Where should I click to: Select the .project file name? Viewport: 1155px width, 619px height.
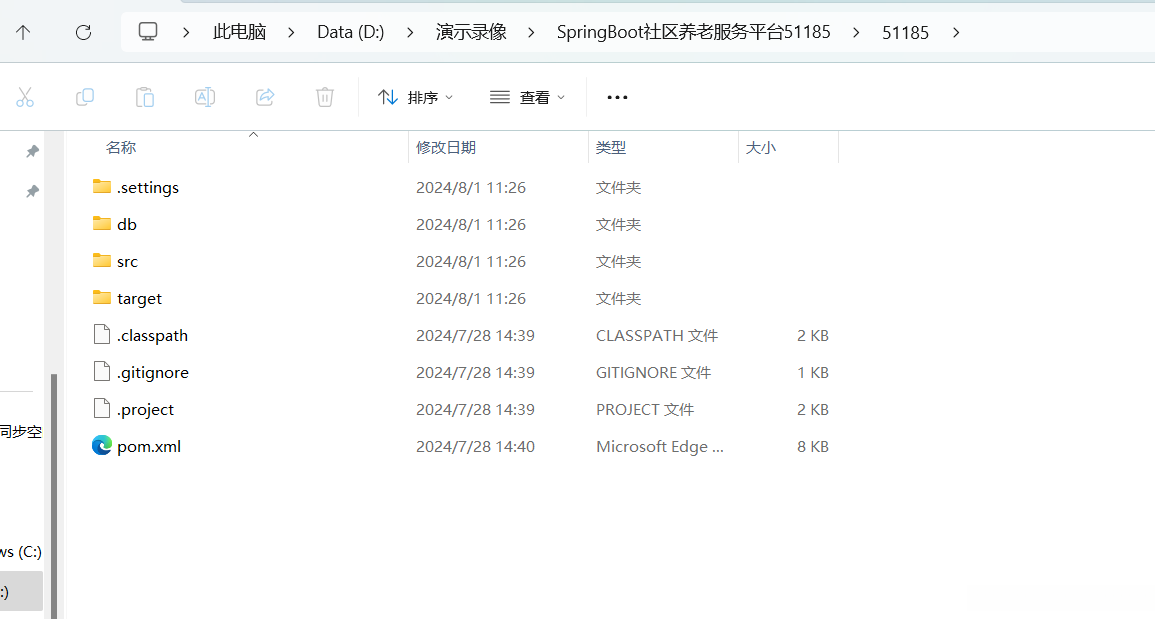(x=145, y=409)
